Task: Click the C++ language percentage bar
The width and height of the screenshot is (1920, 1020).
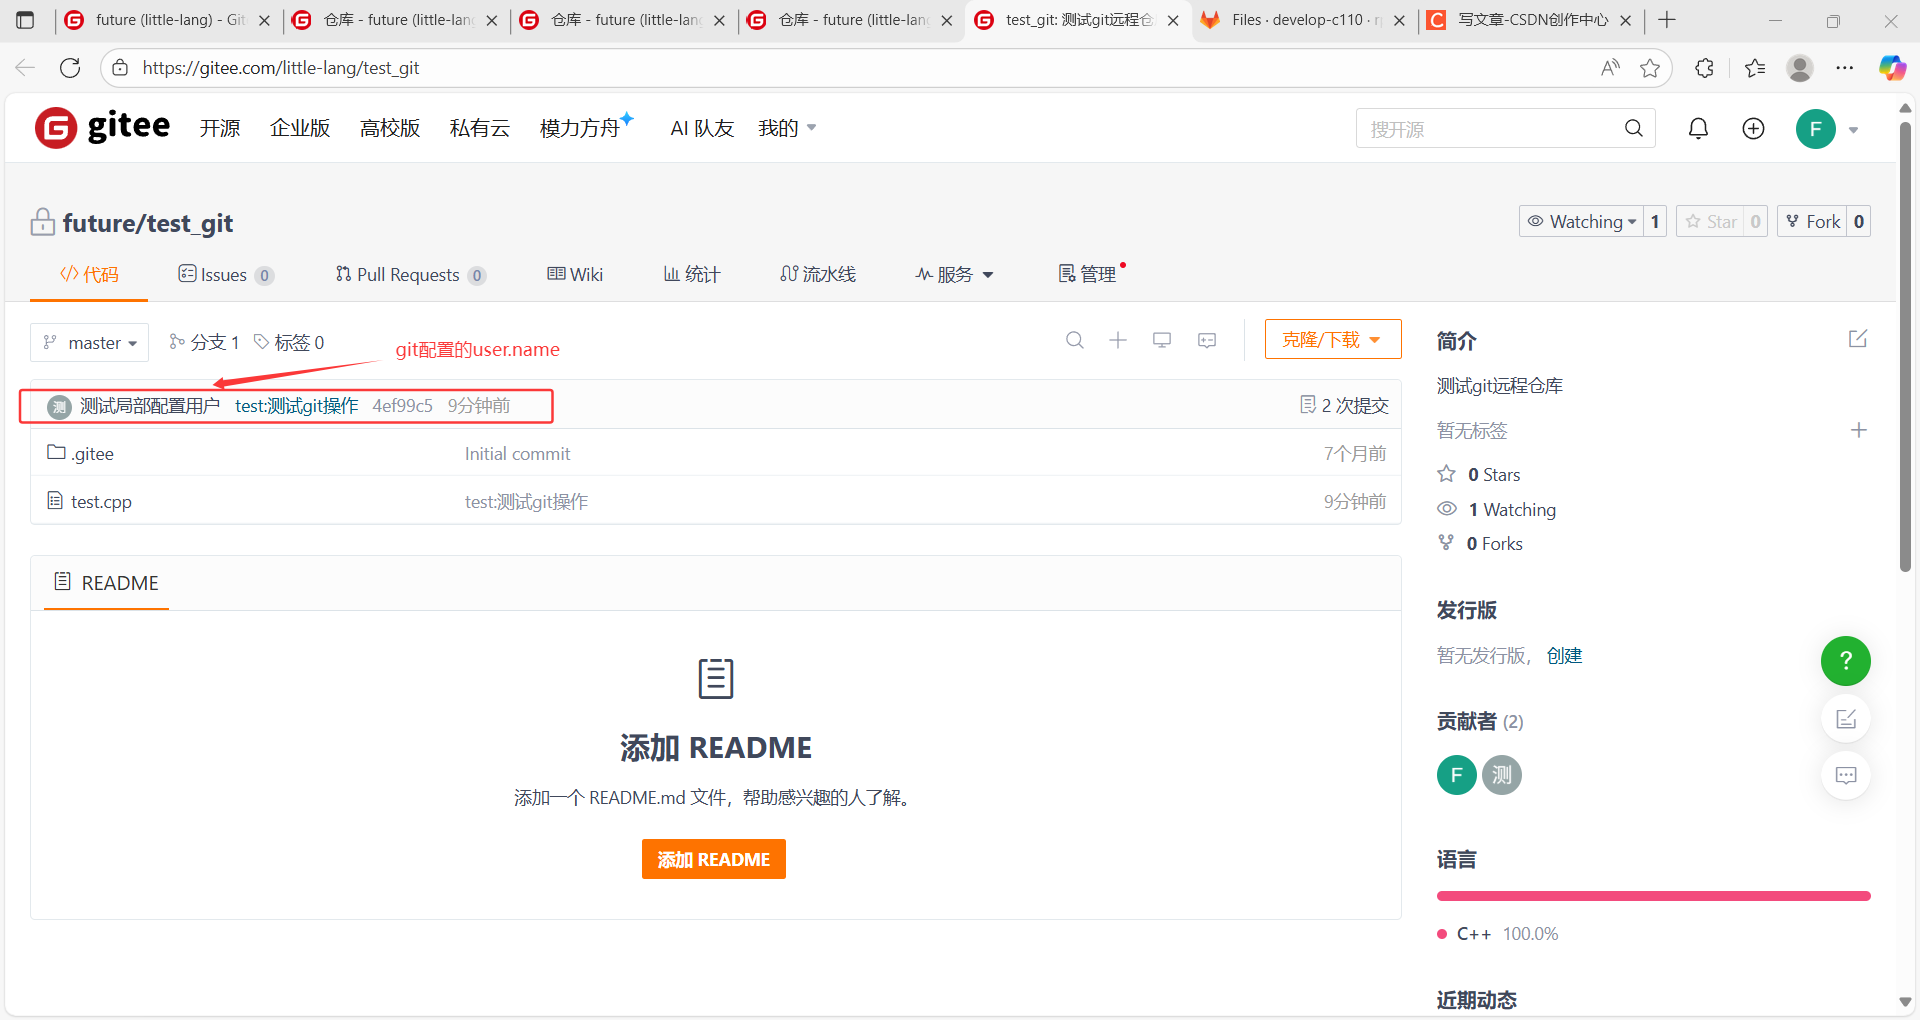Action: (x=1653, y=896)
